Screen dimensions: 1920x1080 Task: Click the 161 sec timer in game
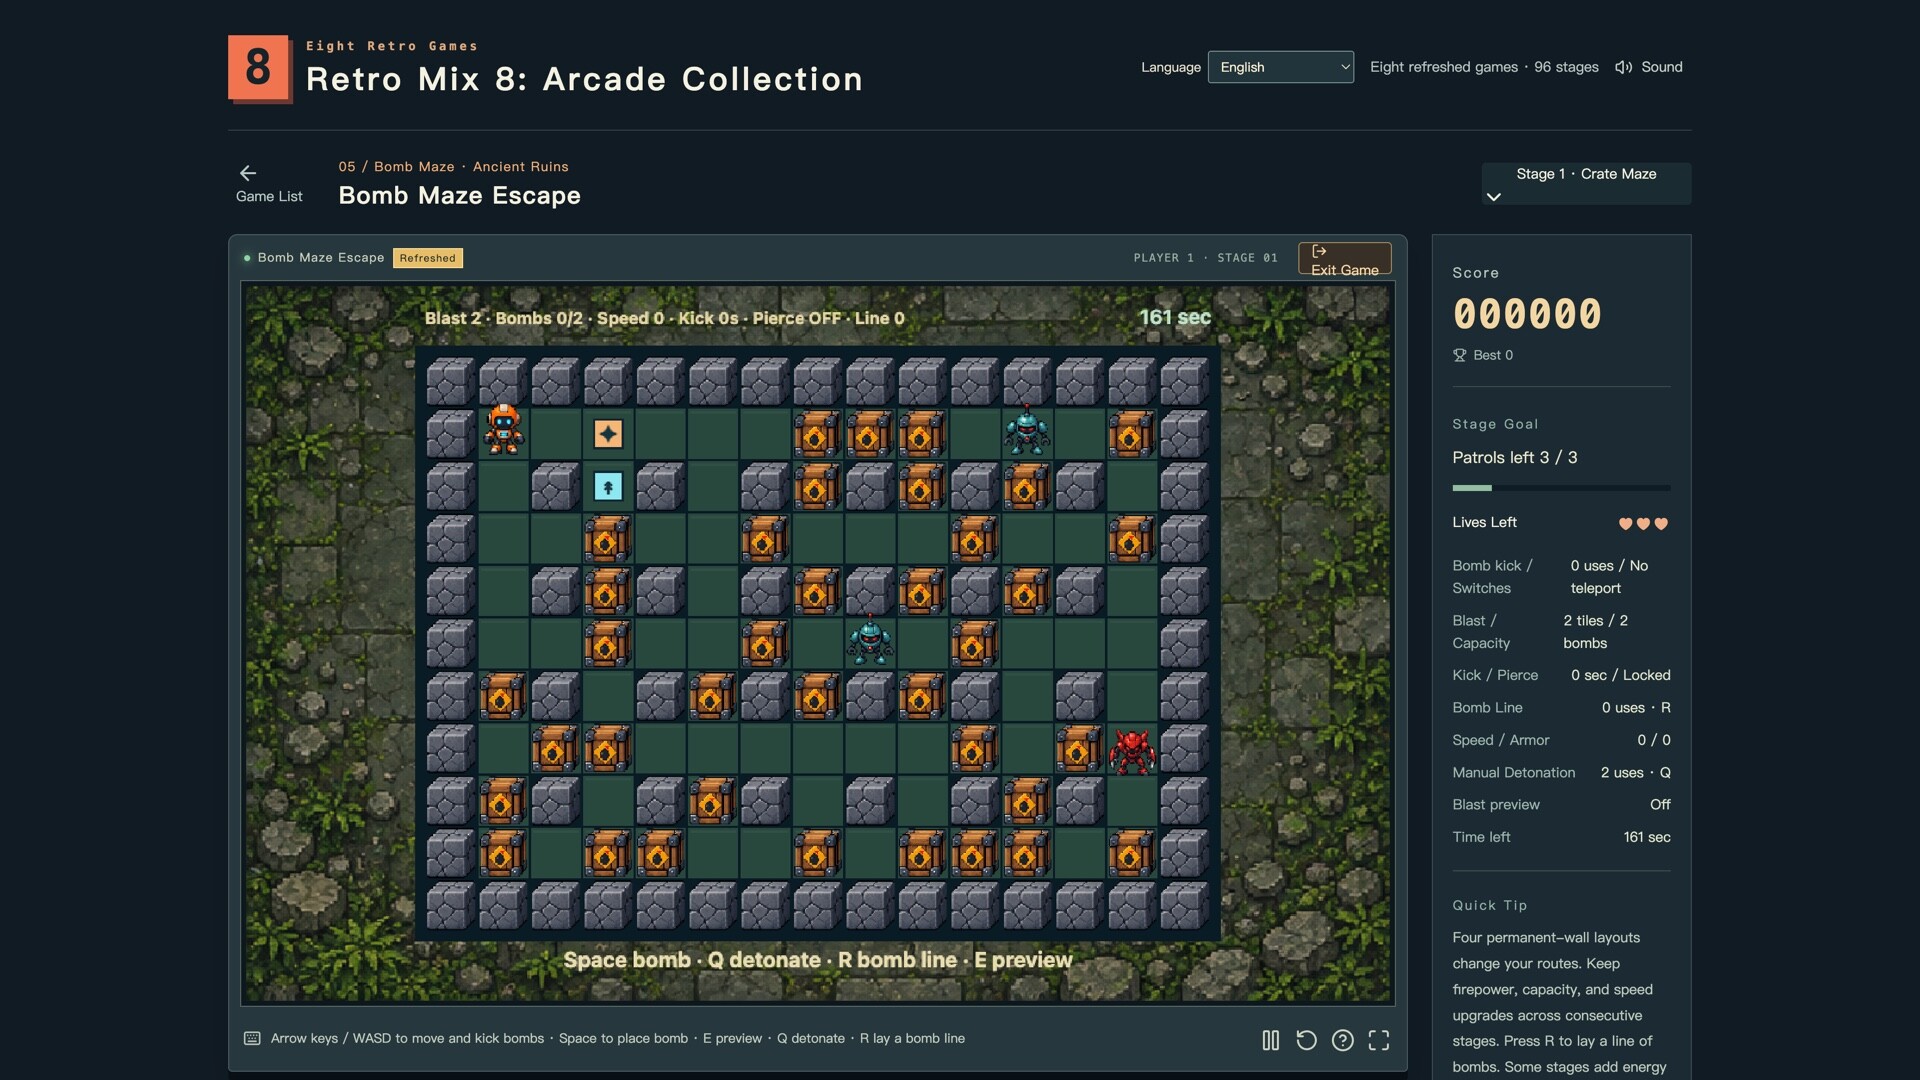point(1175,317)
